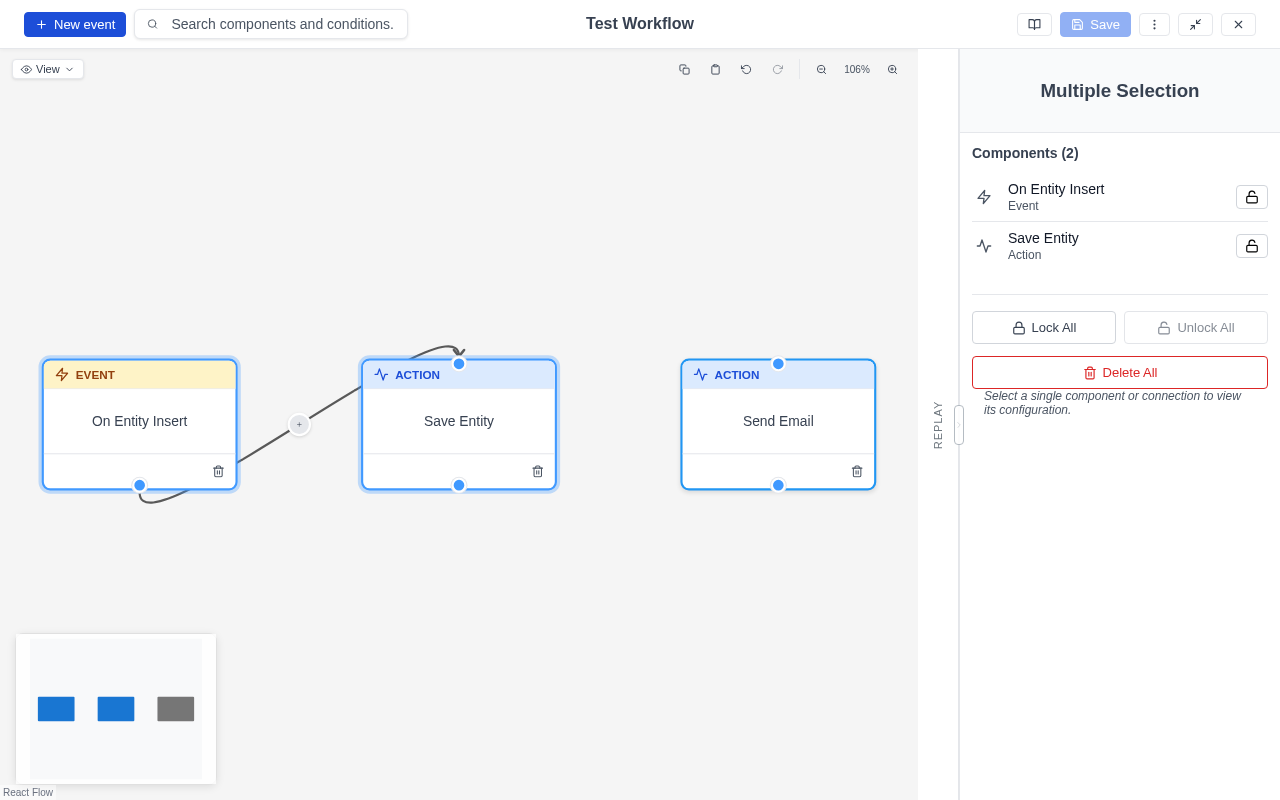Zoom in on the workflow canvas

click(891, 69)
